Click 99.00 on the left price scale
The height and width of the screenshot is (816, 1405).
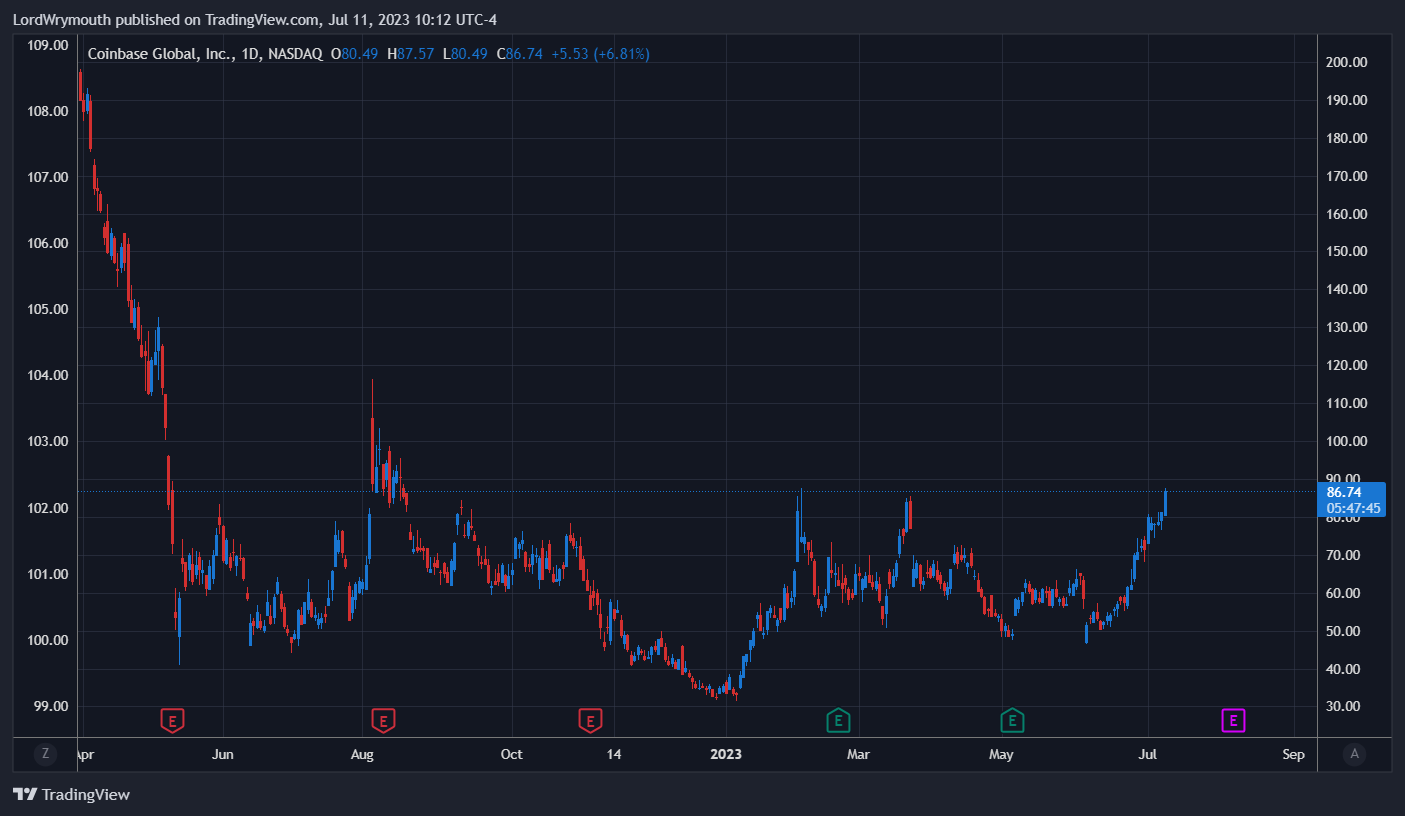(x=53, y=706)
